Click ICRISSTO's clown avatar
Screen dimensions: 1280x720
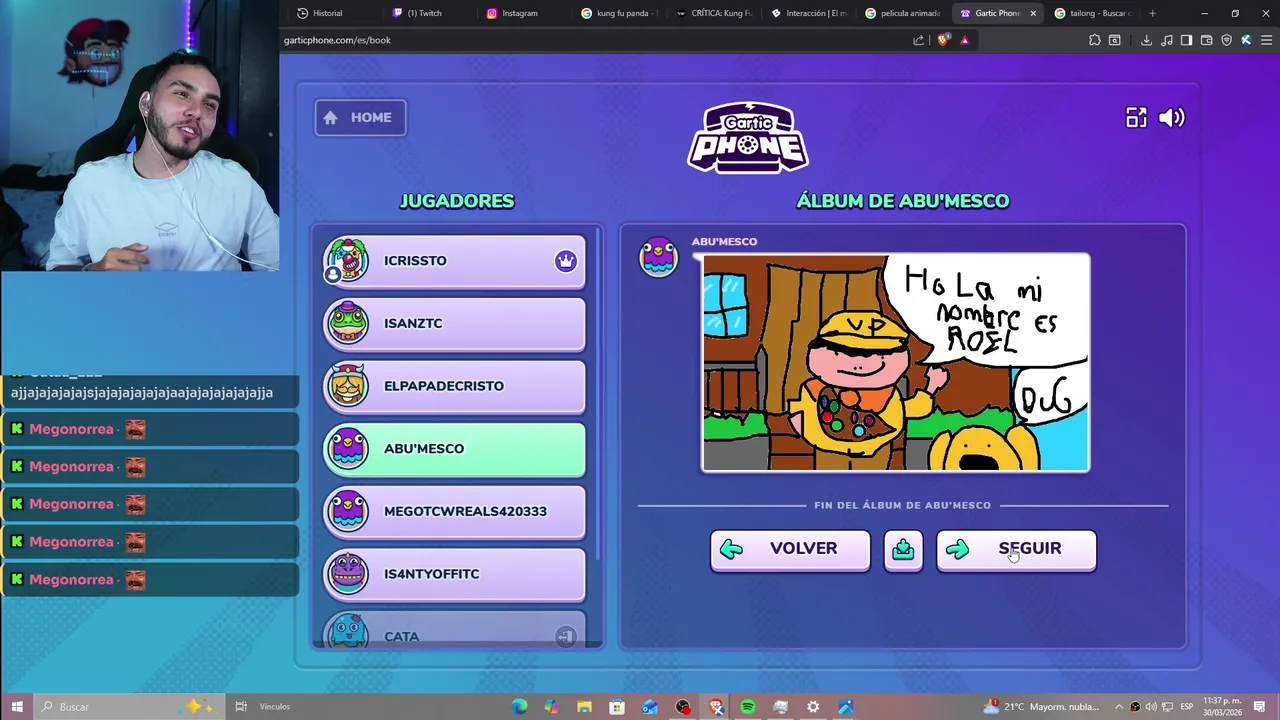tap(348, 261)
